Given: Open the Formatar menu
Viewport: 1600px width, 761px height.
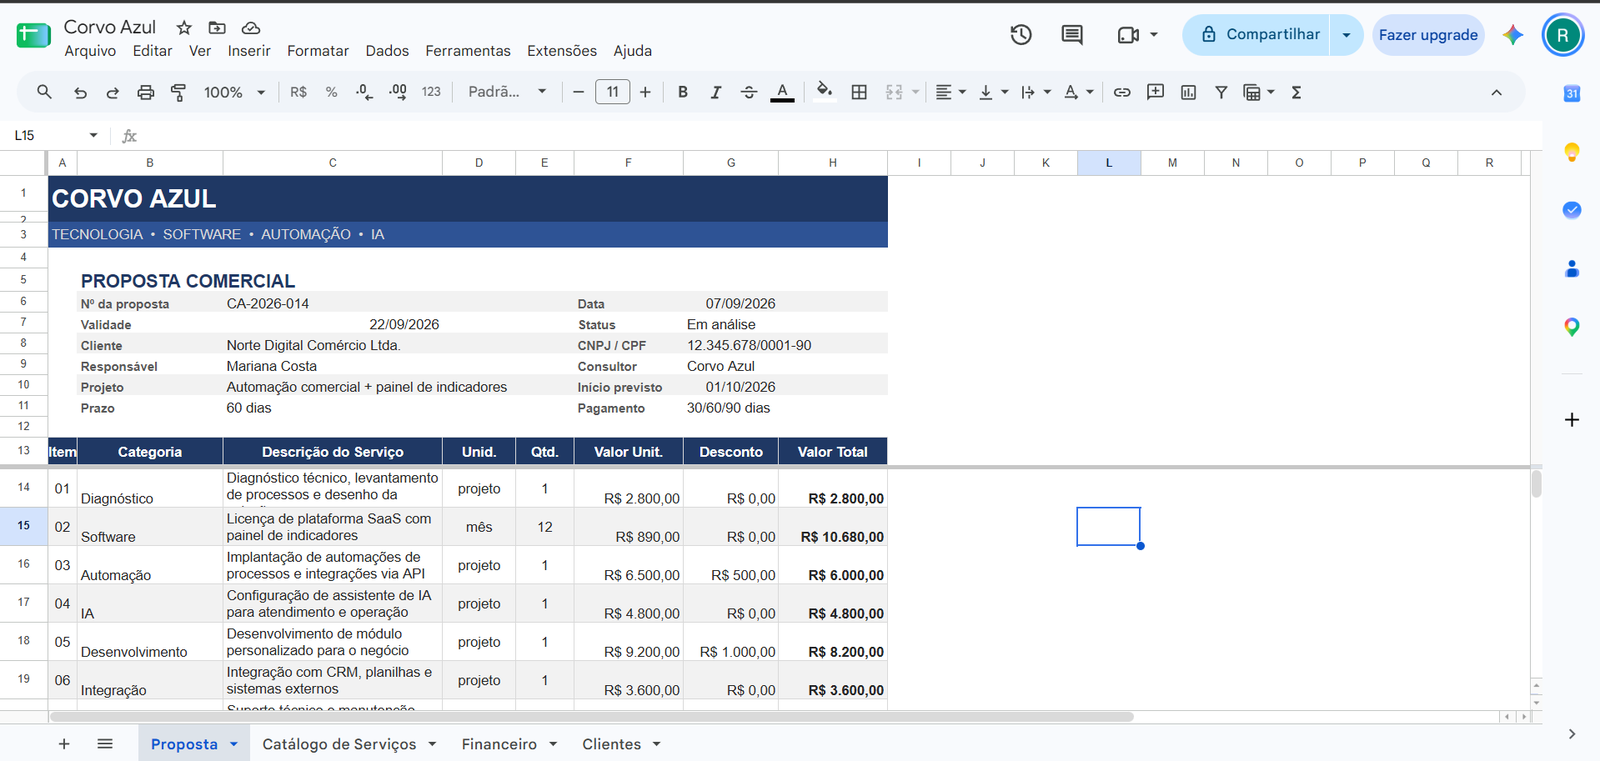Looking at the screenshot, I should point(318,51).
